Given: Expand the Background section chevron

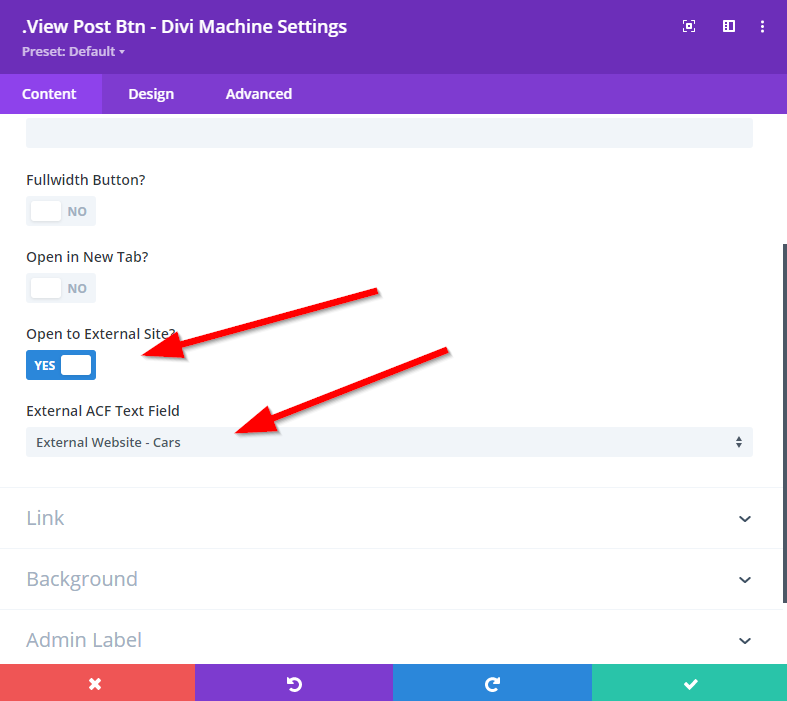Looking at the screenshot, I should [744, 580].
